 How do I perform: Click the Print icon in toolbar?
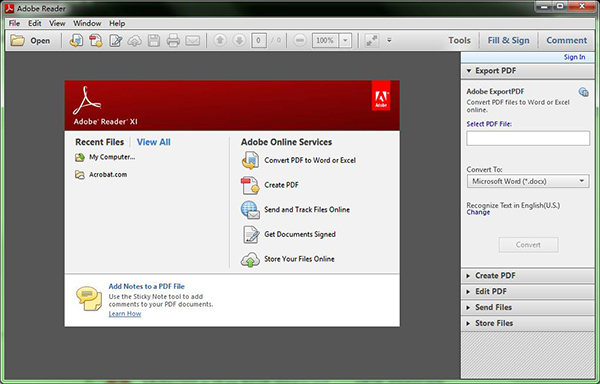pos(173,41)
